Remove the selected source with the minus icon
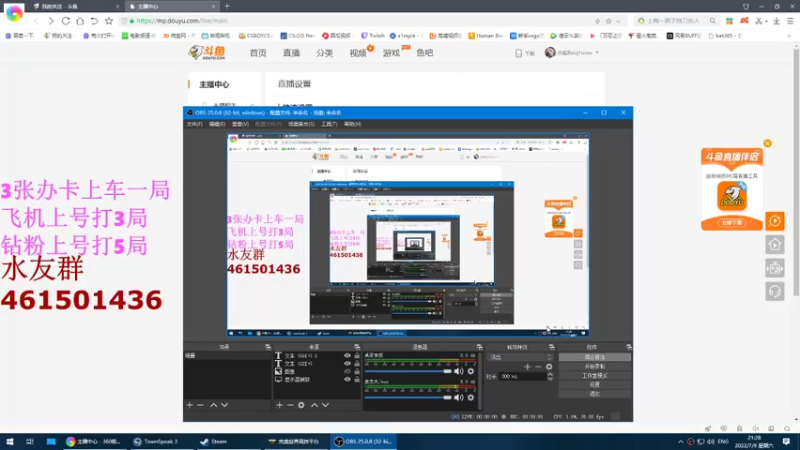This screenshot has width=800, height=450. tap(290, 405)
